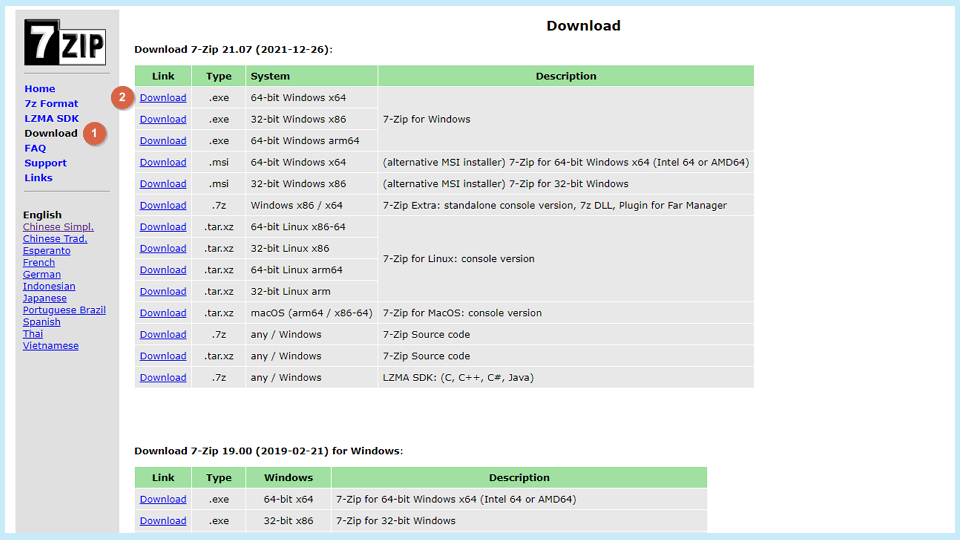Click the "Windows" column header in 19.00 table
The width and height of the screenshot is (960, 540).
pos(288,478)
